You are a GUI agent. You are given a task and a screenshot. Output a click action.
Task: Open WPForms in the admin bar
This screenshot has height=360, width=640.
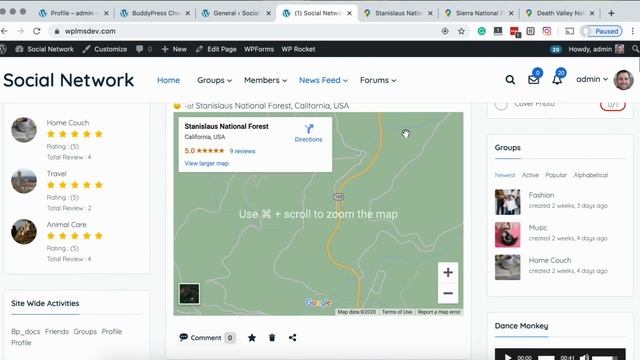(259, 49)
